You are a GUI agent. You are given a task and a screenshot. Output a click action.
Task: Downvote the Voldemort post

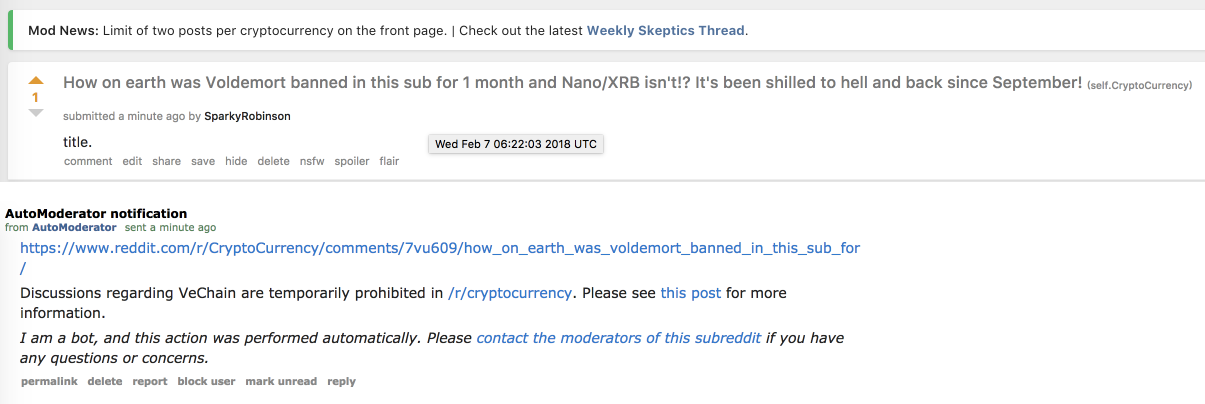(36, 113)
